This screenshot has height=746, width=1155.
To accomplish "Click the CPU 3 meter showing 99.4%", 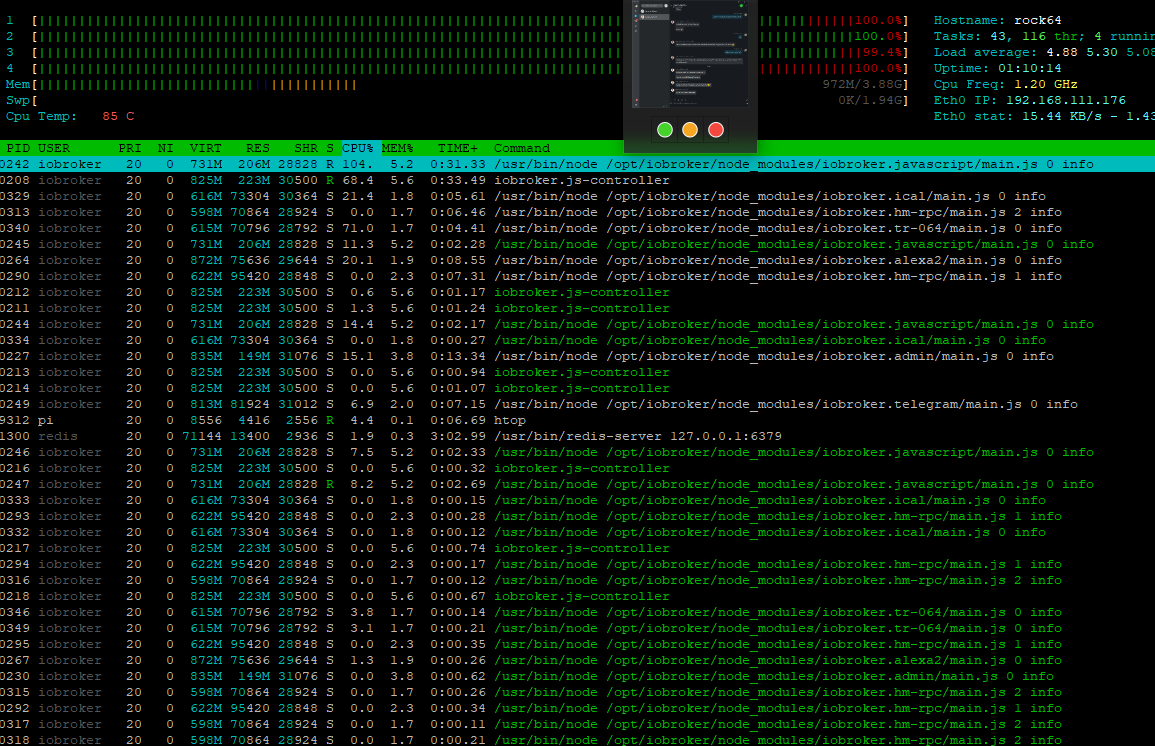I will tap(470, 52).
